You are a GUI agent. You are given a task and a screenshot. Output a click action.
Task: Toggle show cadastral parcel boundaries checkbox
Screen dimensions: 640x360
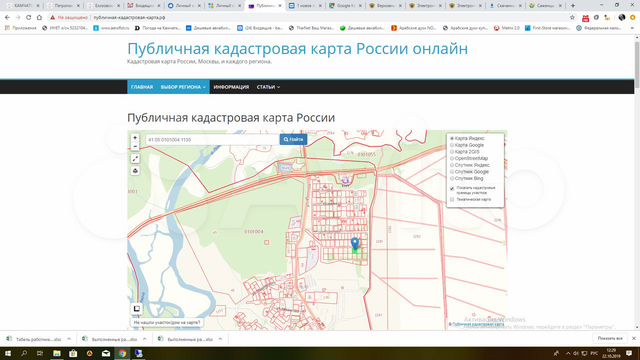pyautogui.click(x=452, y=189)
